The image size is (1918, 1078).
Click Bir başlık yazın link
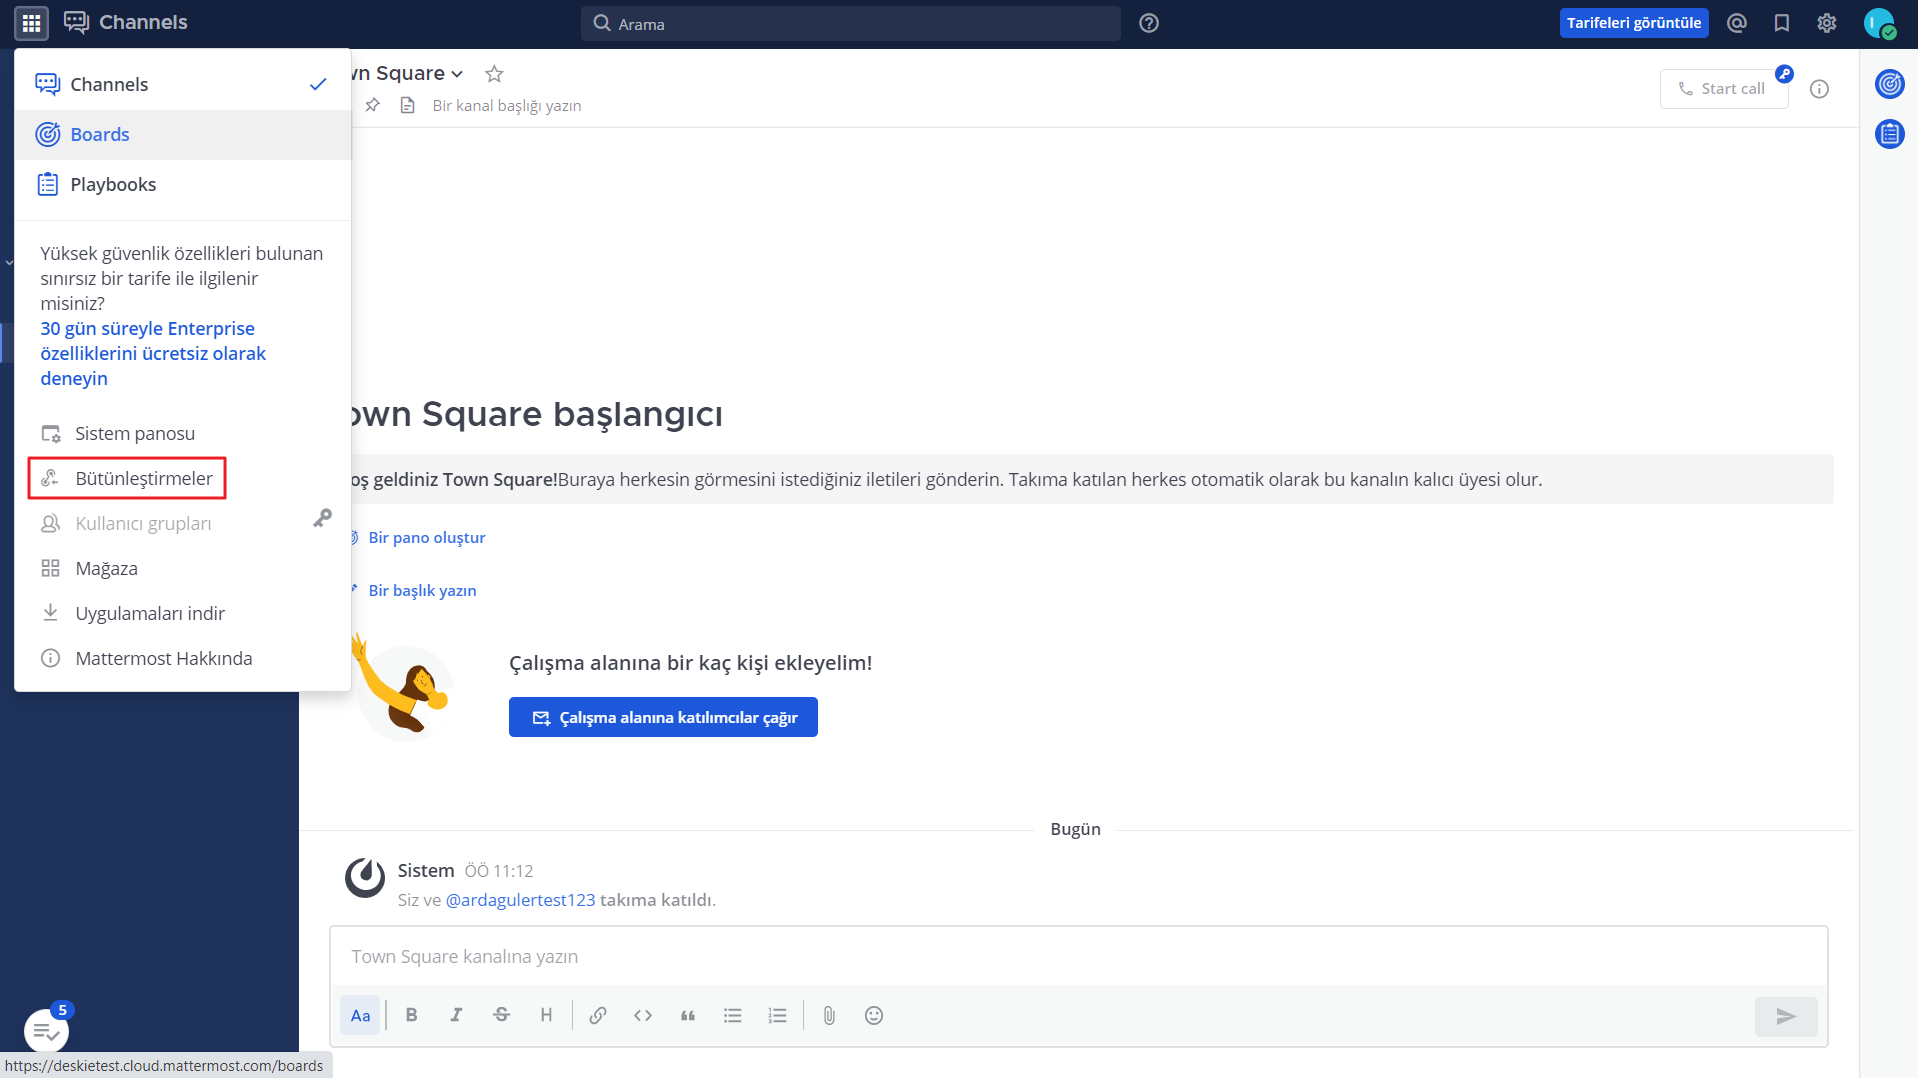[x=422, y=590]
